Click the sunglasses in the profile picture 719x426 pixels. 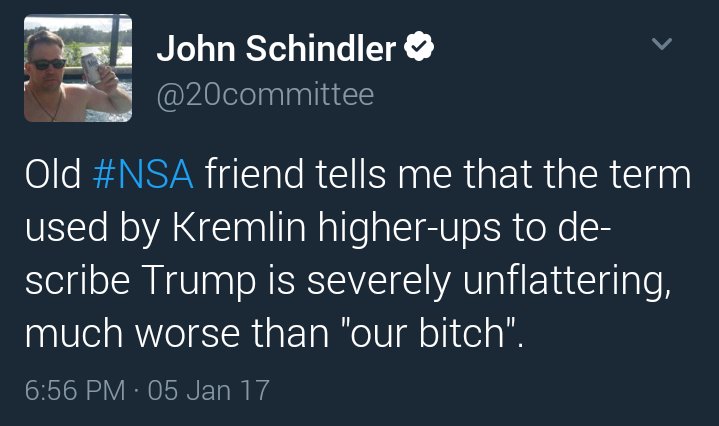49,62
